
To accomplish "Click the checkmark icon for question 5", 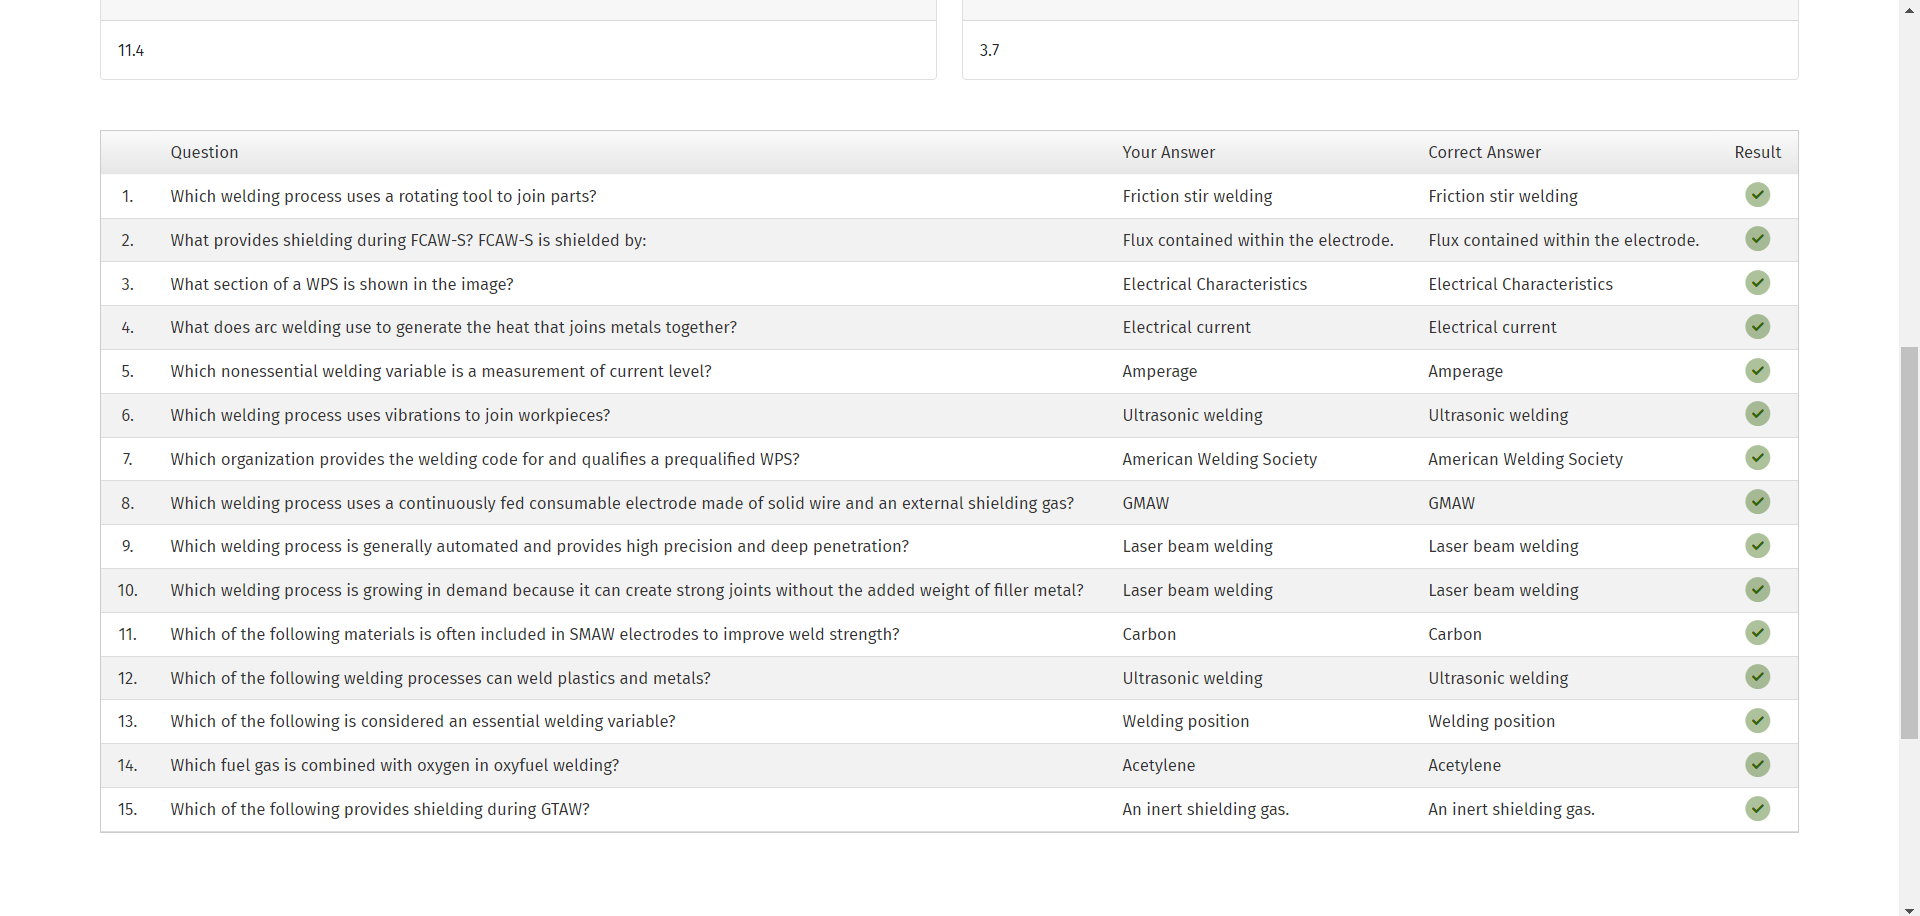I will click(x=1757, y=371).
